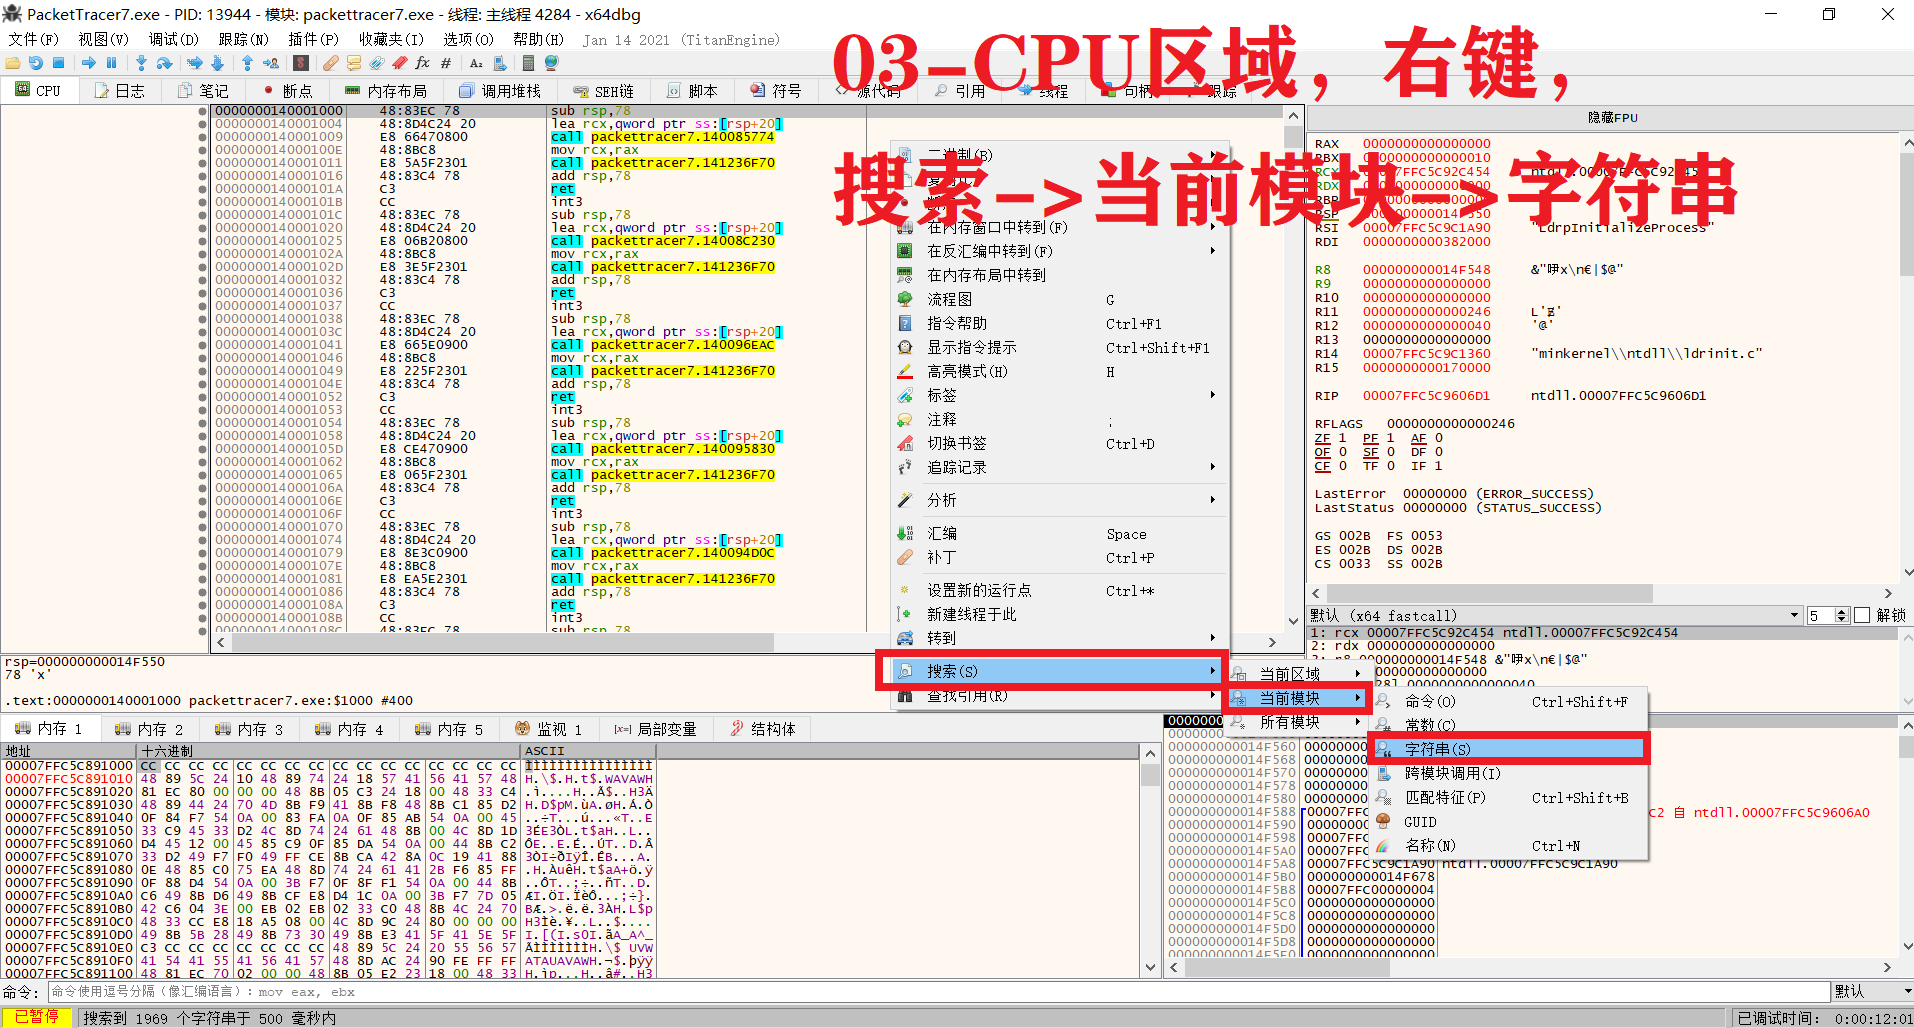Enable the 解锁 checkbox near registers
Viewport: 1914px width, 1028px height.
point(1862,615)
